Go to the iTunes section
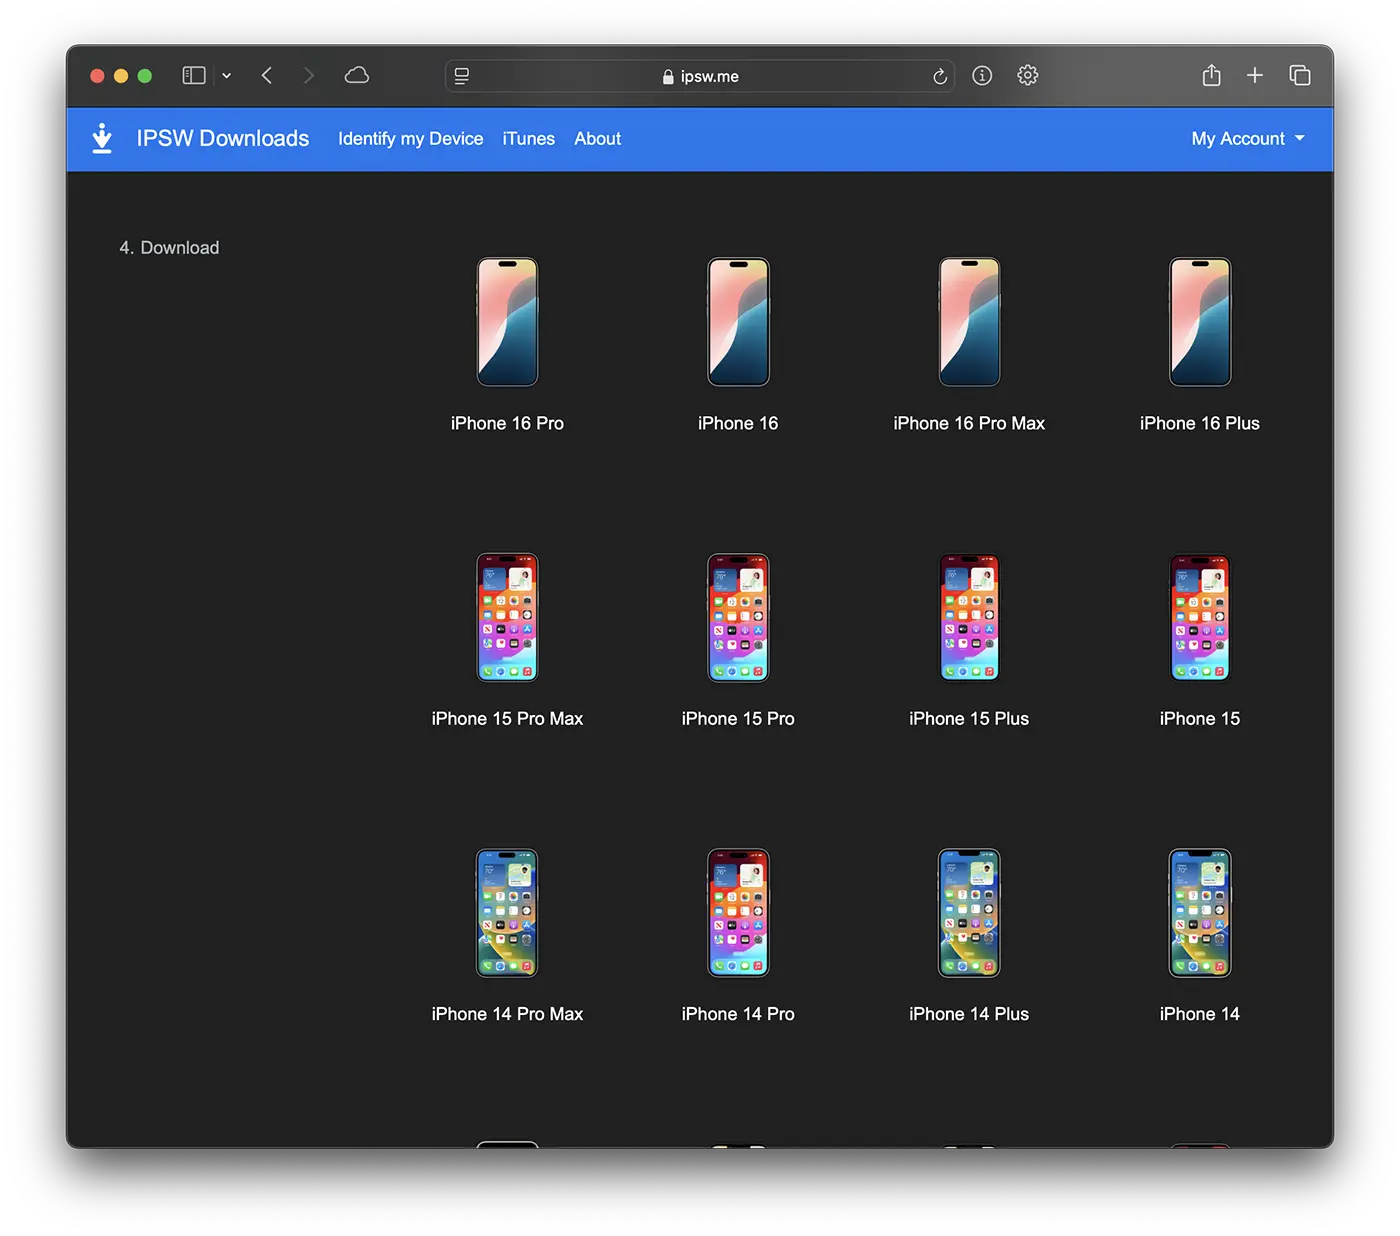 [528, 139]
